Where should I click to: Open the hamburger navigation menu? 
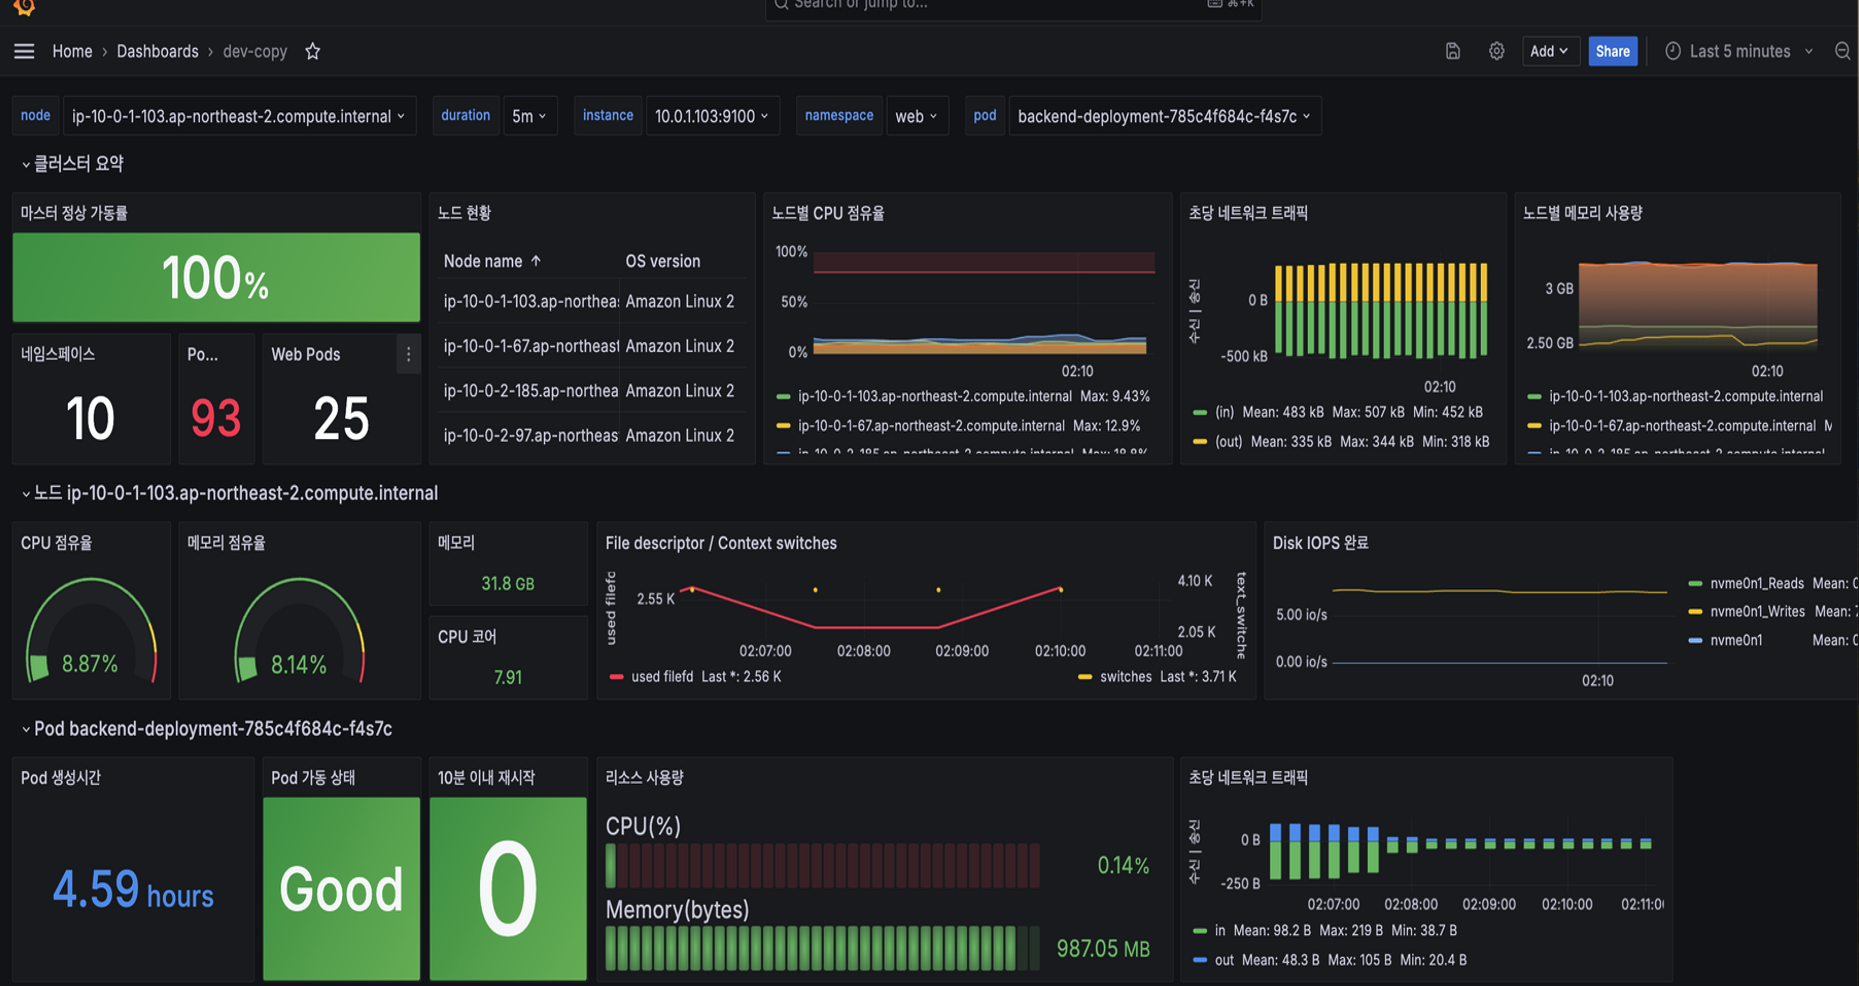[x=24, y=51]
